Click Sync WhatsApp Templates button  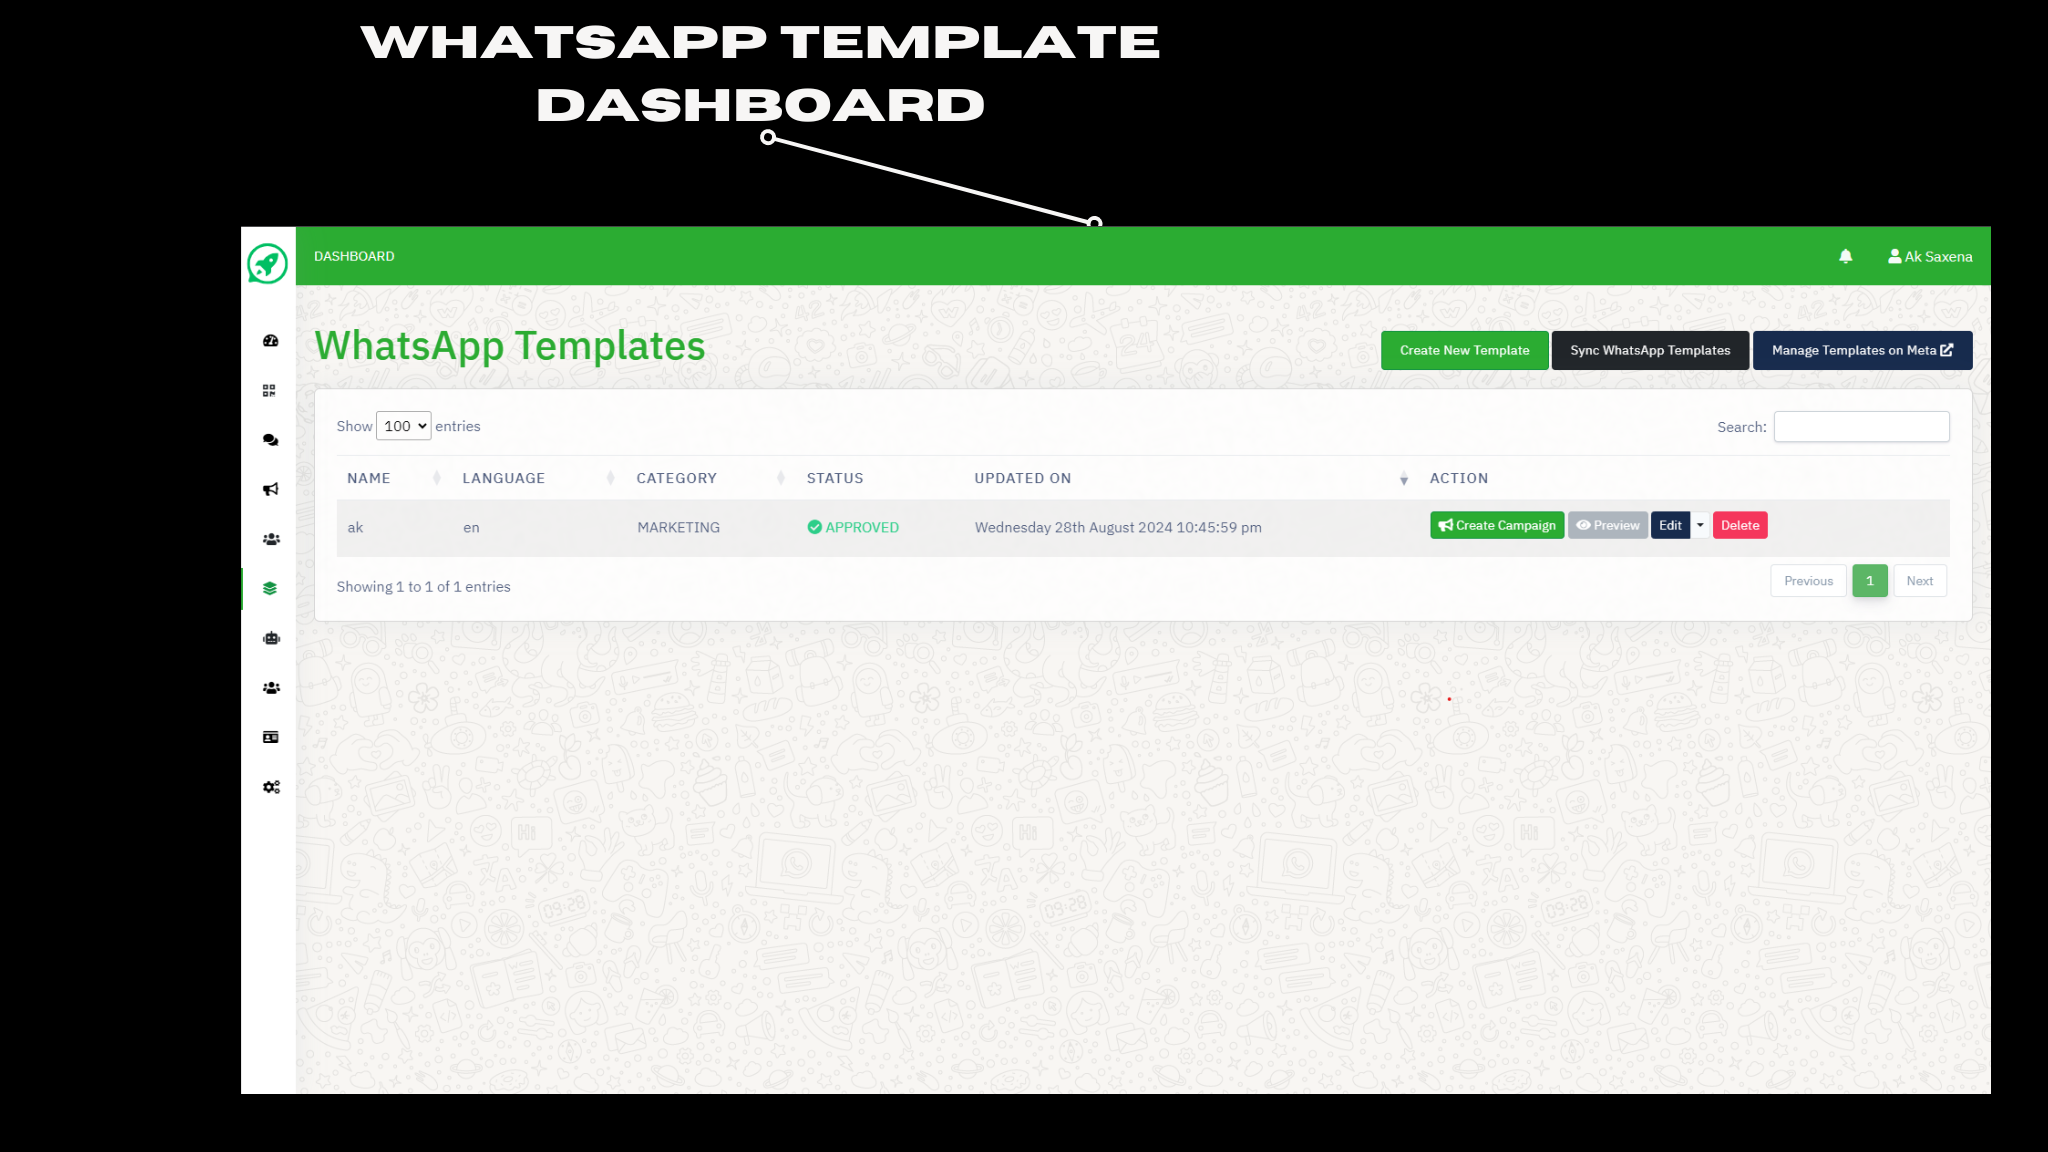[1650, 350]
